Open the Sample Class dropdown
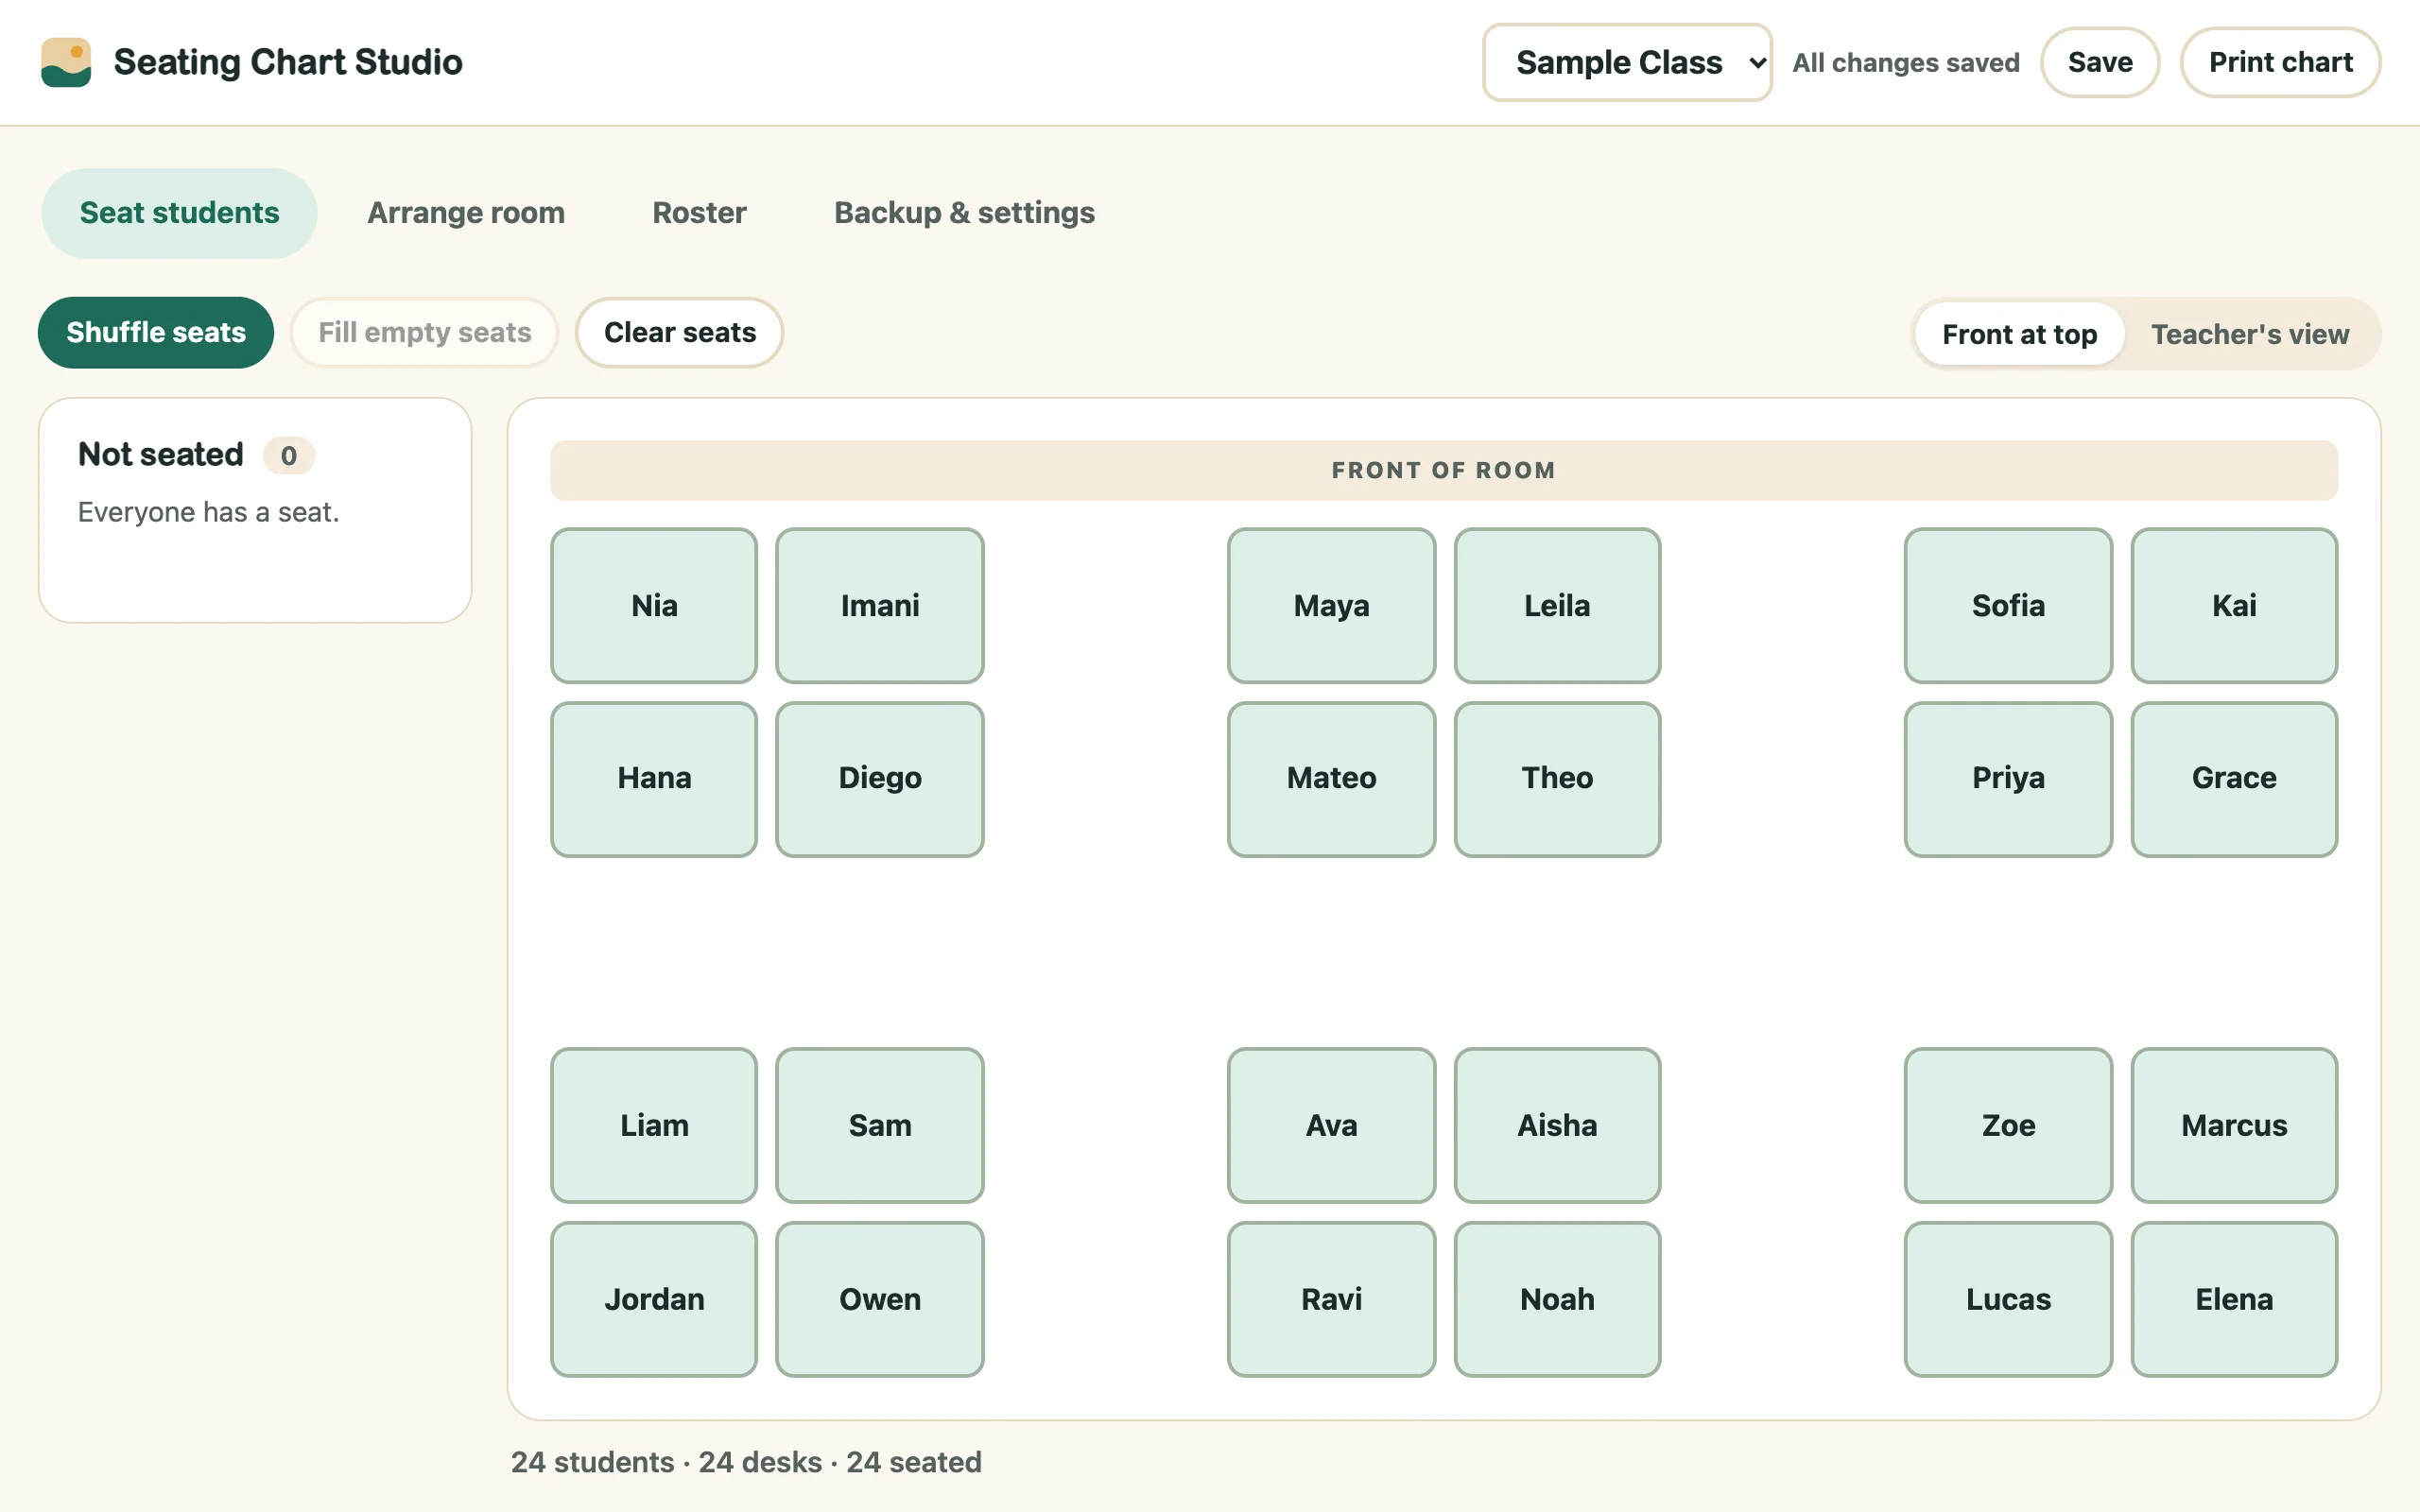 point(1627,62)
